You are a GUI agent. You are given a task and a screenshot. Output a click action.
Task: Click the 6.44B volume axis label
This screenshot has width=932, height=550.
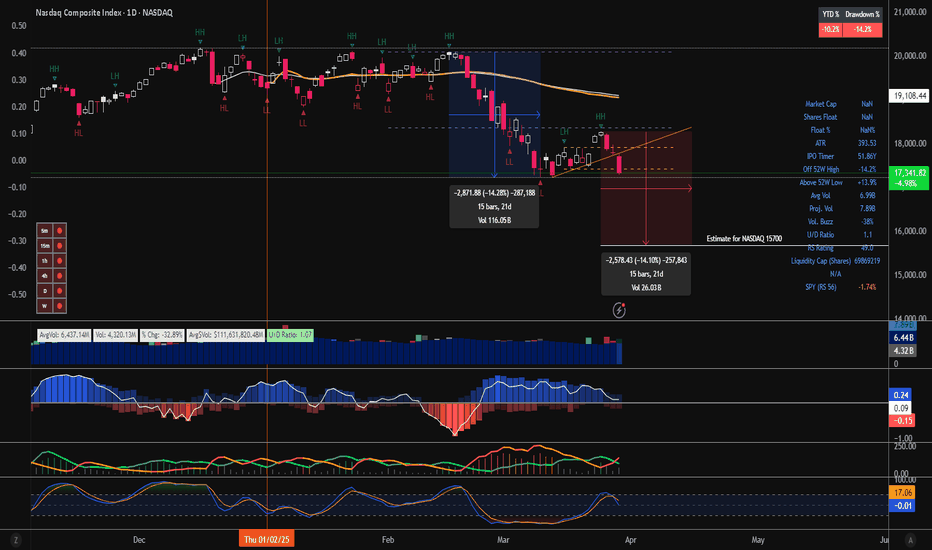click(x=902, y=338)
